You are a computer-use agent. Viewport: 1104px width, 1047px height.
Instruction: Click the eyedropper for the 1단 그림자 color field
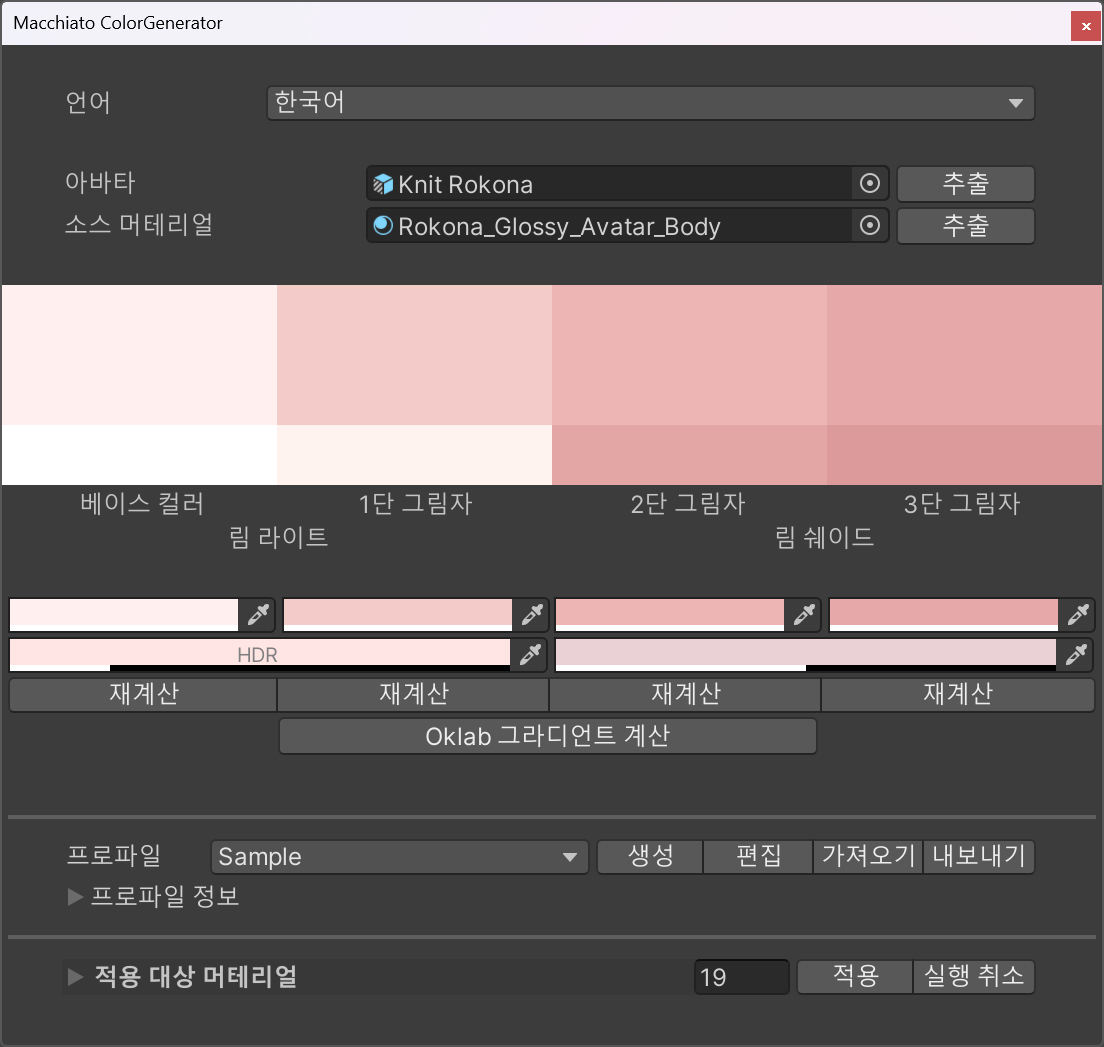point(532,615)
